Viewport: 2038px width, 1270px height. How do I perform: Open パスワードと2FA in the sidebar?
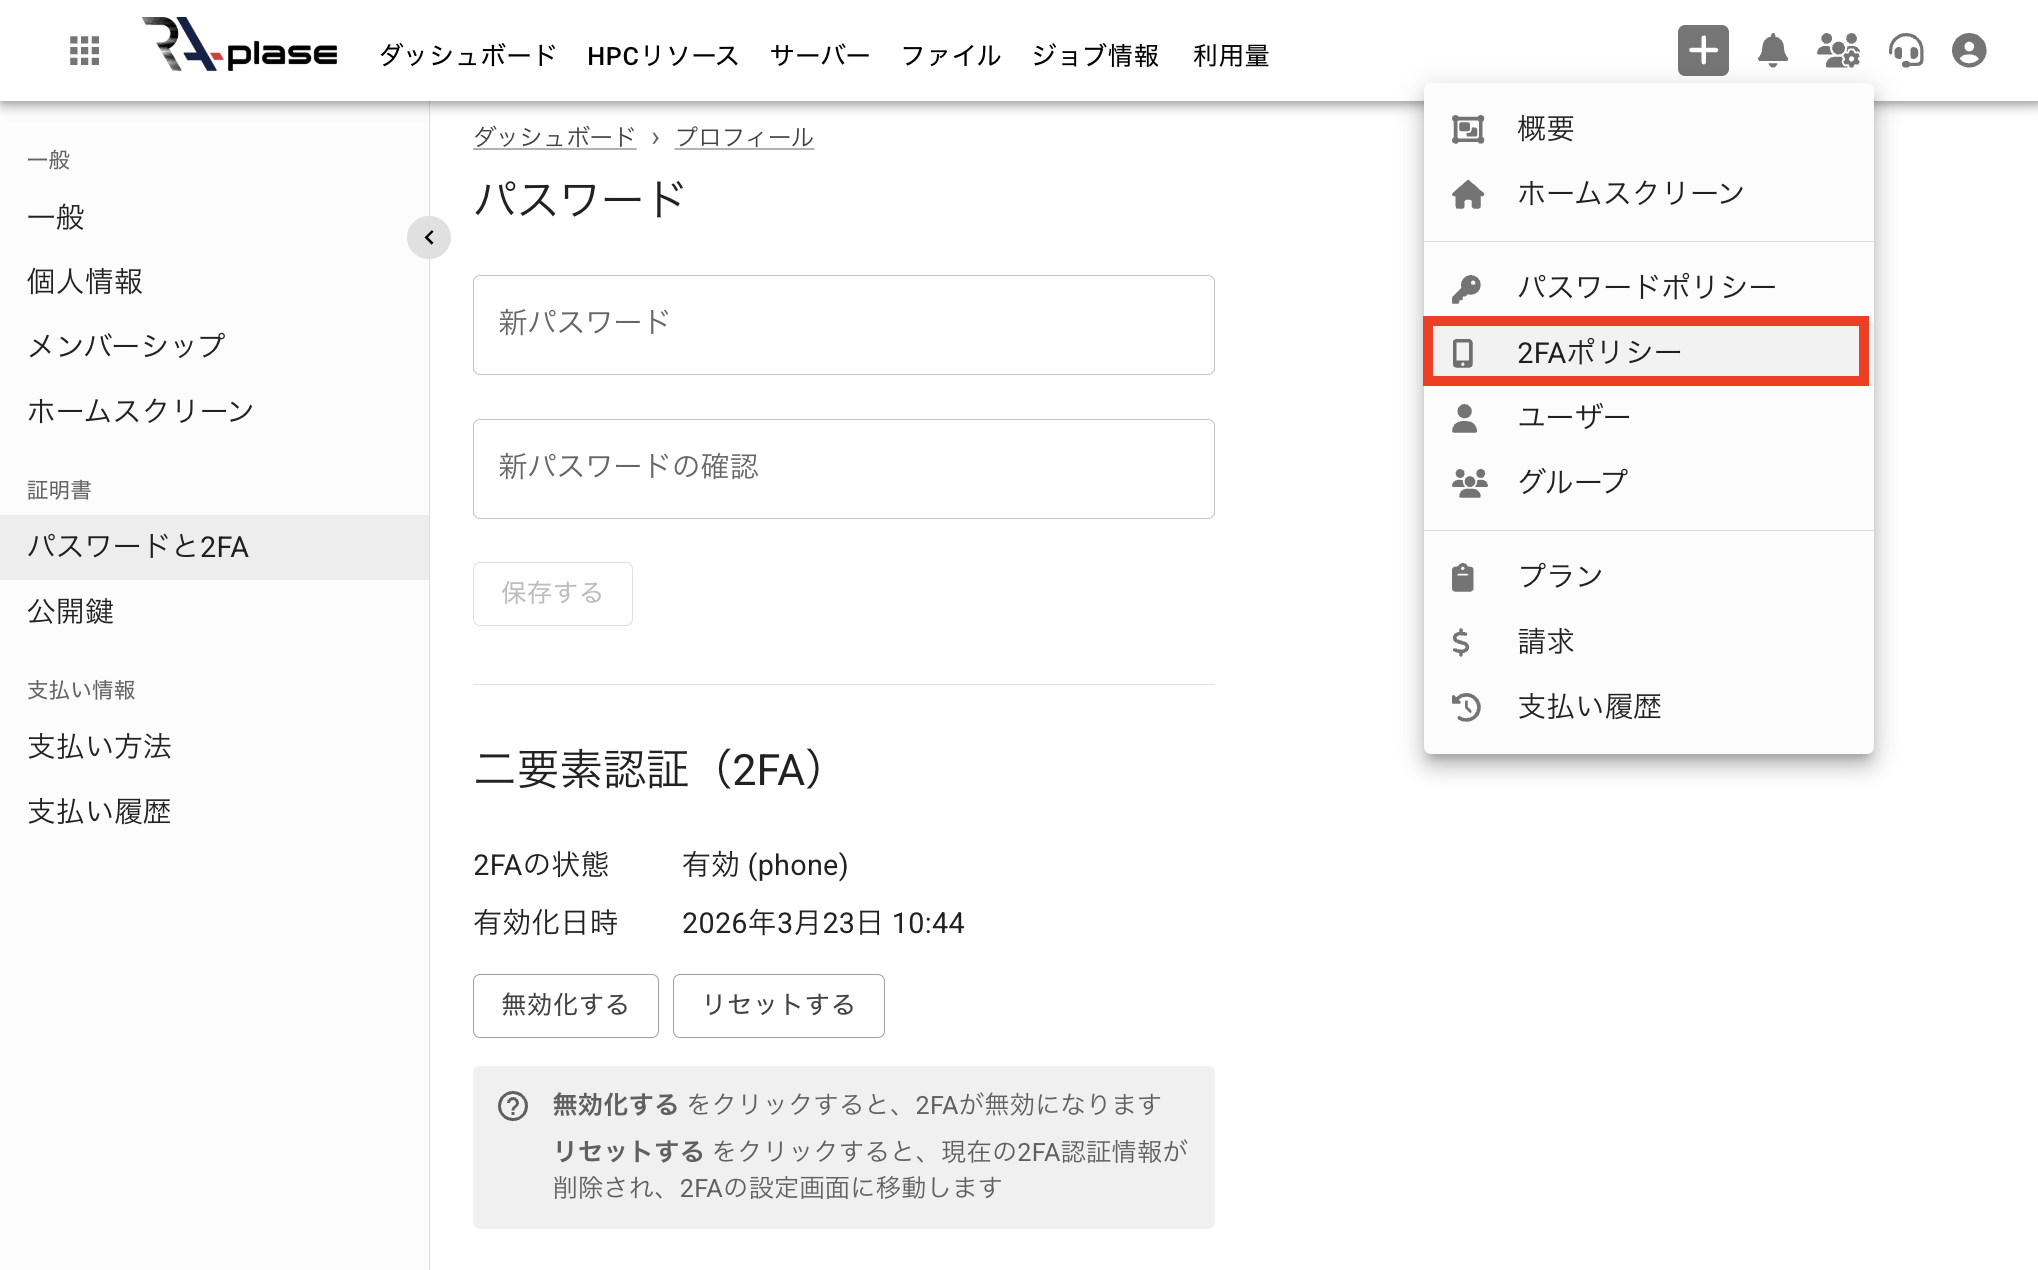click(x=140, y=547)
